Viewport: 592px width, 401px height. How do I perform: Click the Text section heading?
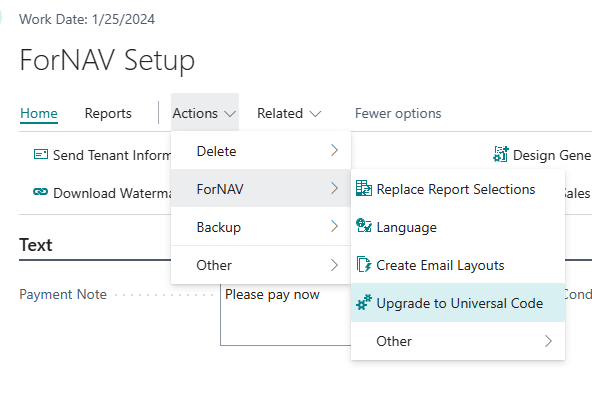[35, 245]
